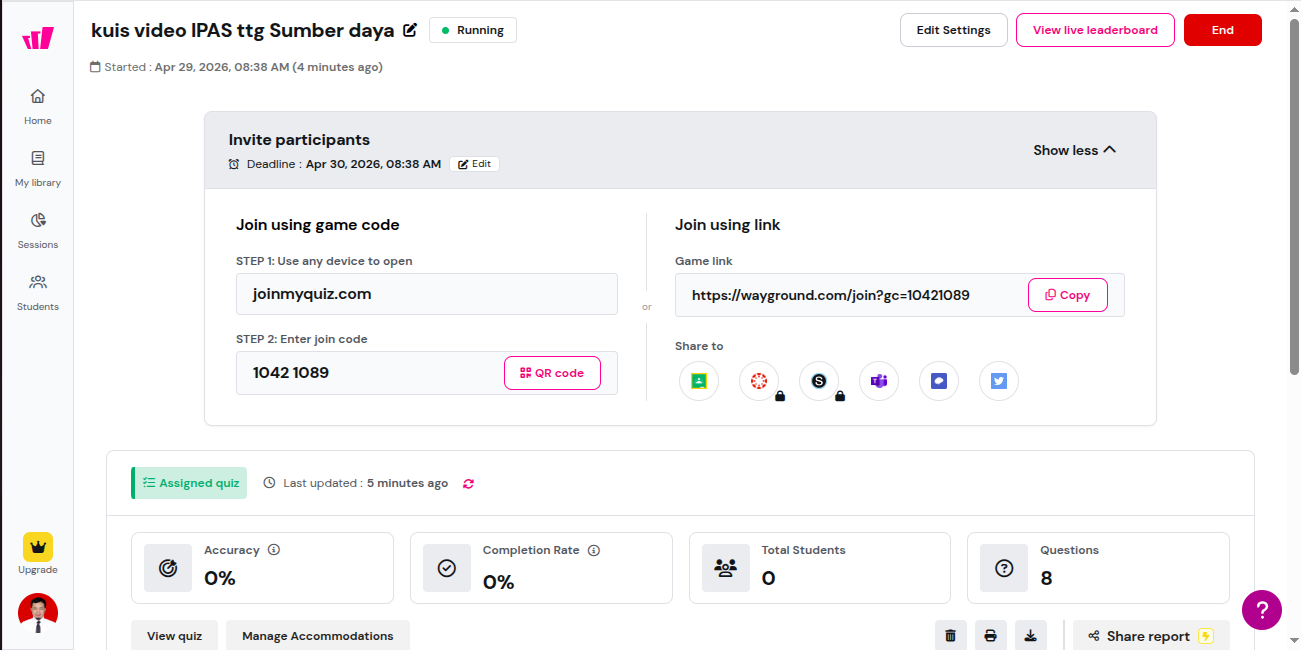Share the quiz on Twitter
1301x650 pixels.
[x=998, y=381]
